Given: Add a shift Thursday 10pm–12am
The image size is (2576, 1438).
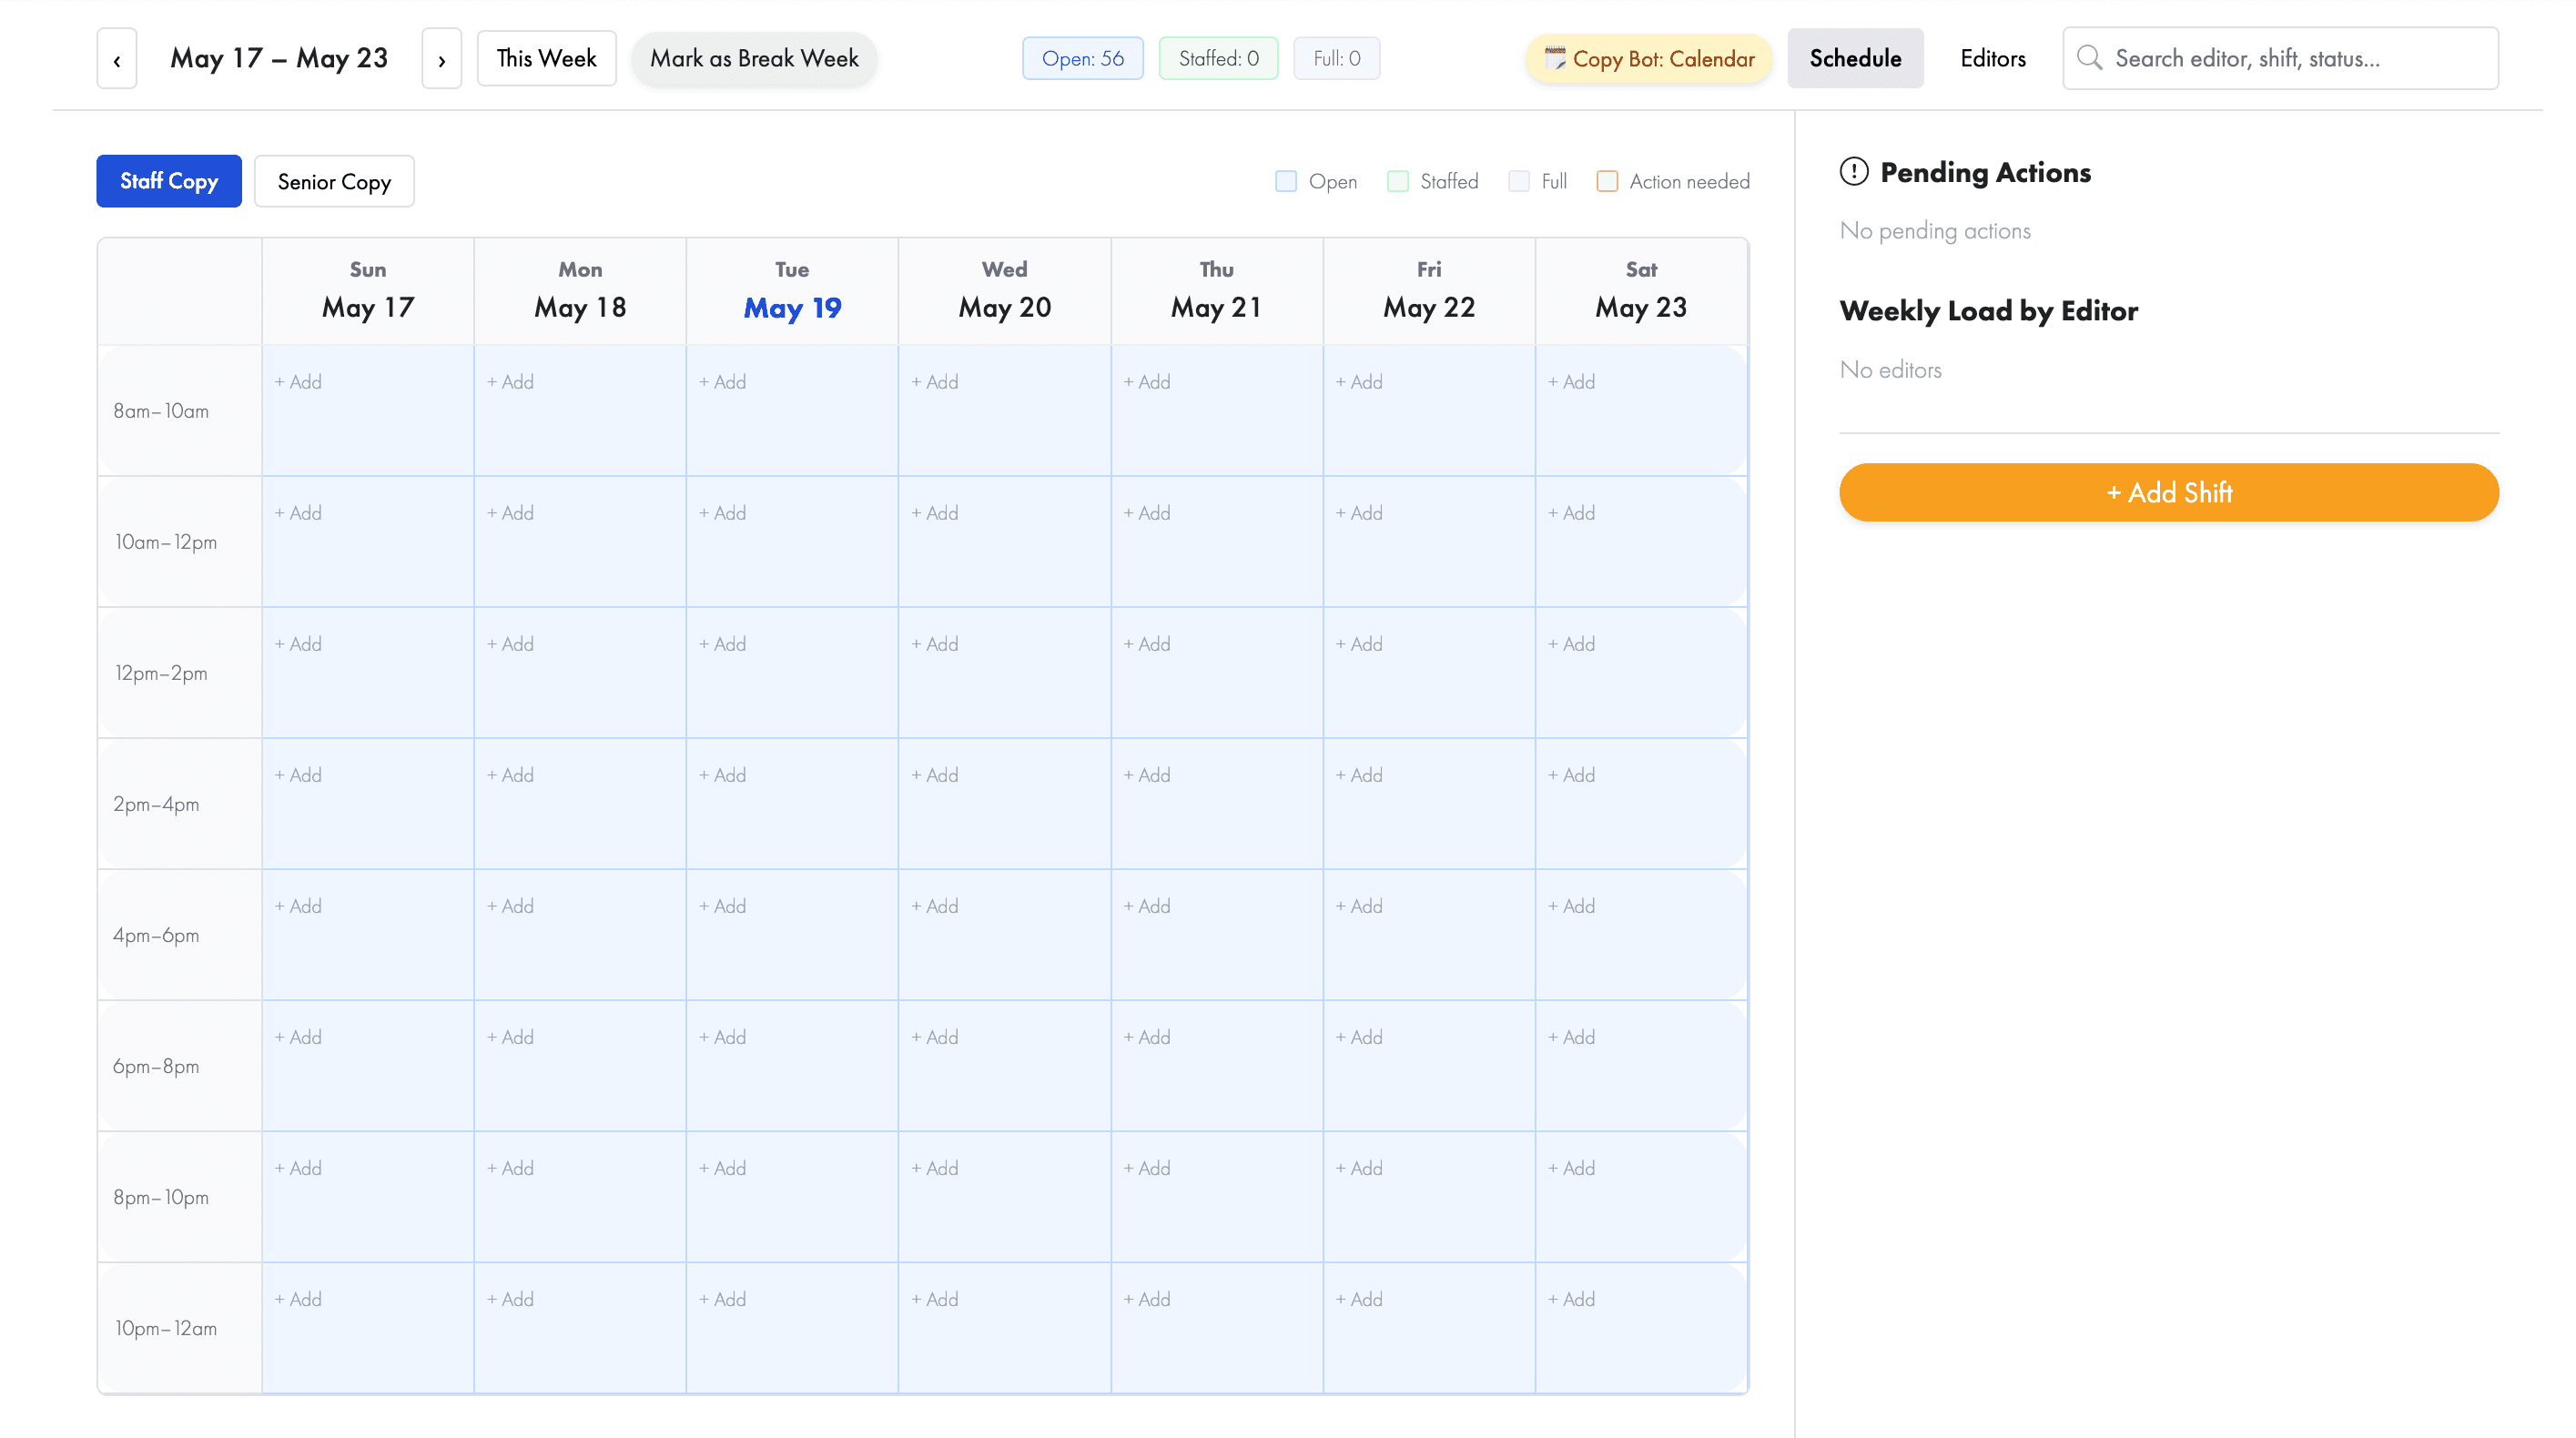Looking at the screenshot, I should click(1147, 1299).
